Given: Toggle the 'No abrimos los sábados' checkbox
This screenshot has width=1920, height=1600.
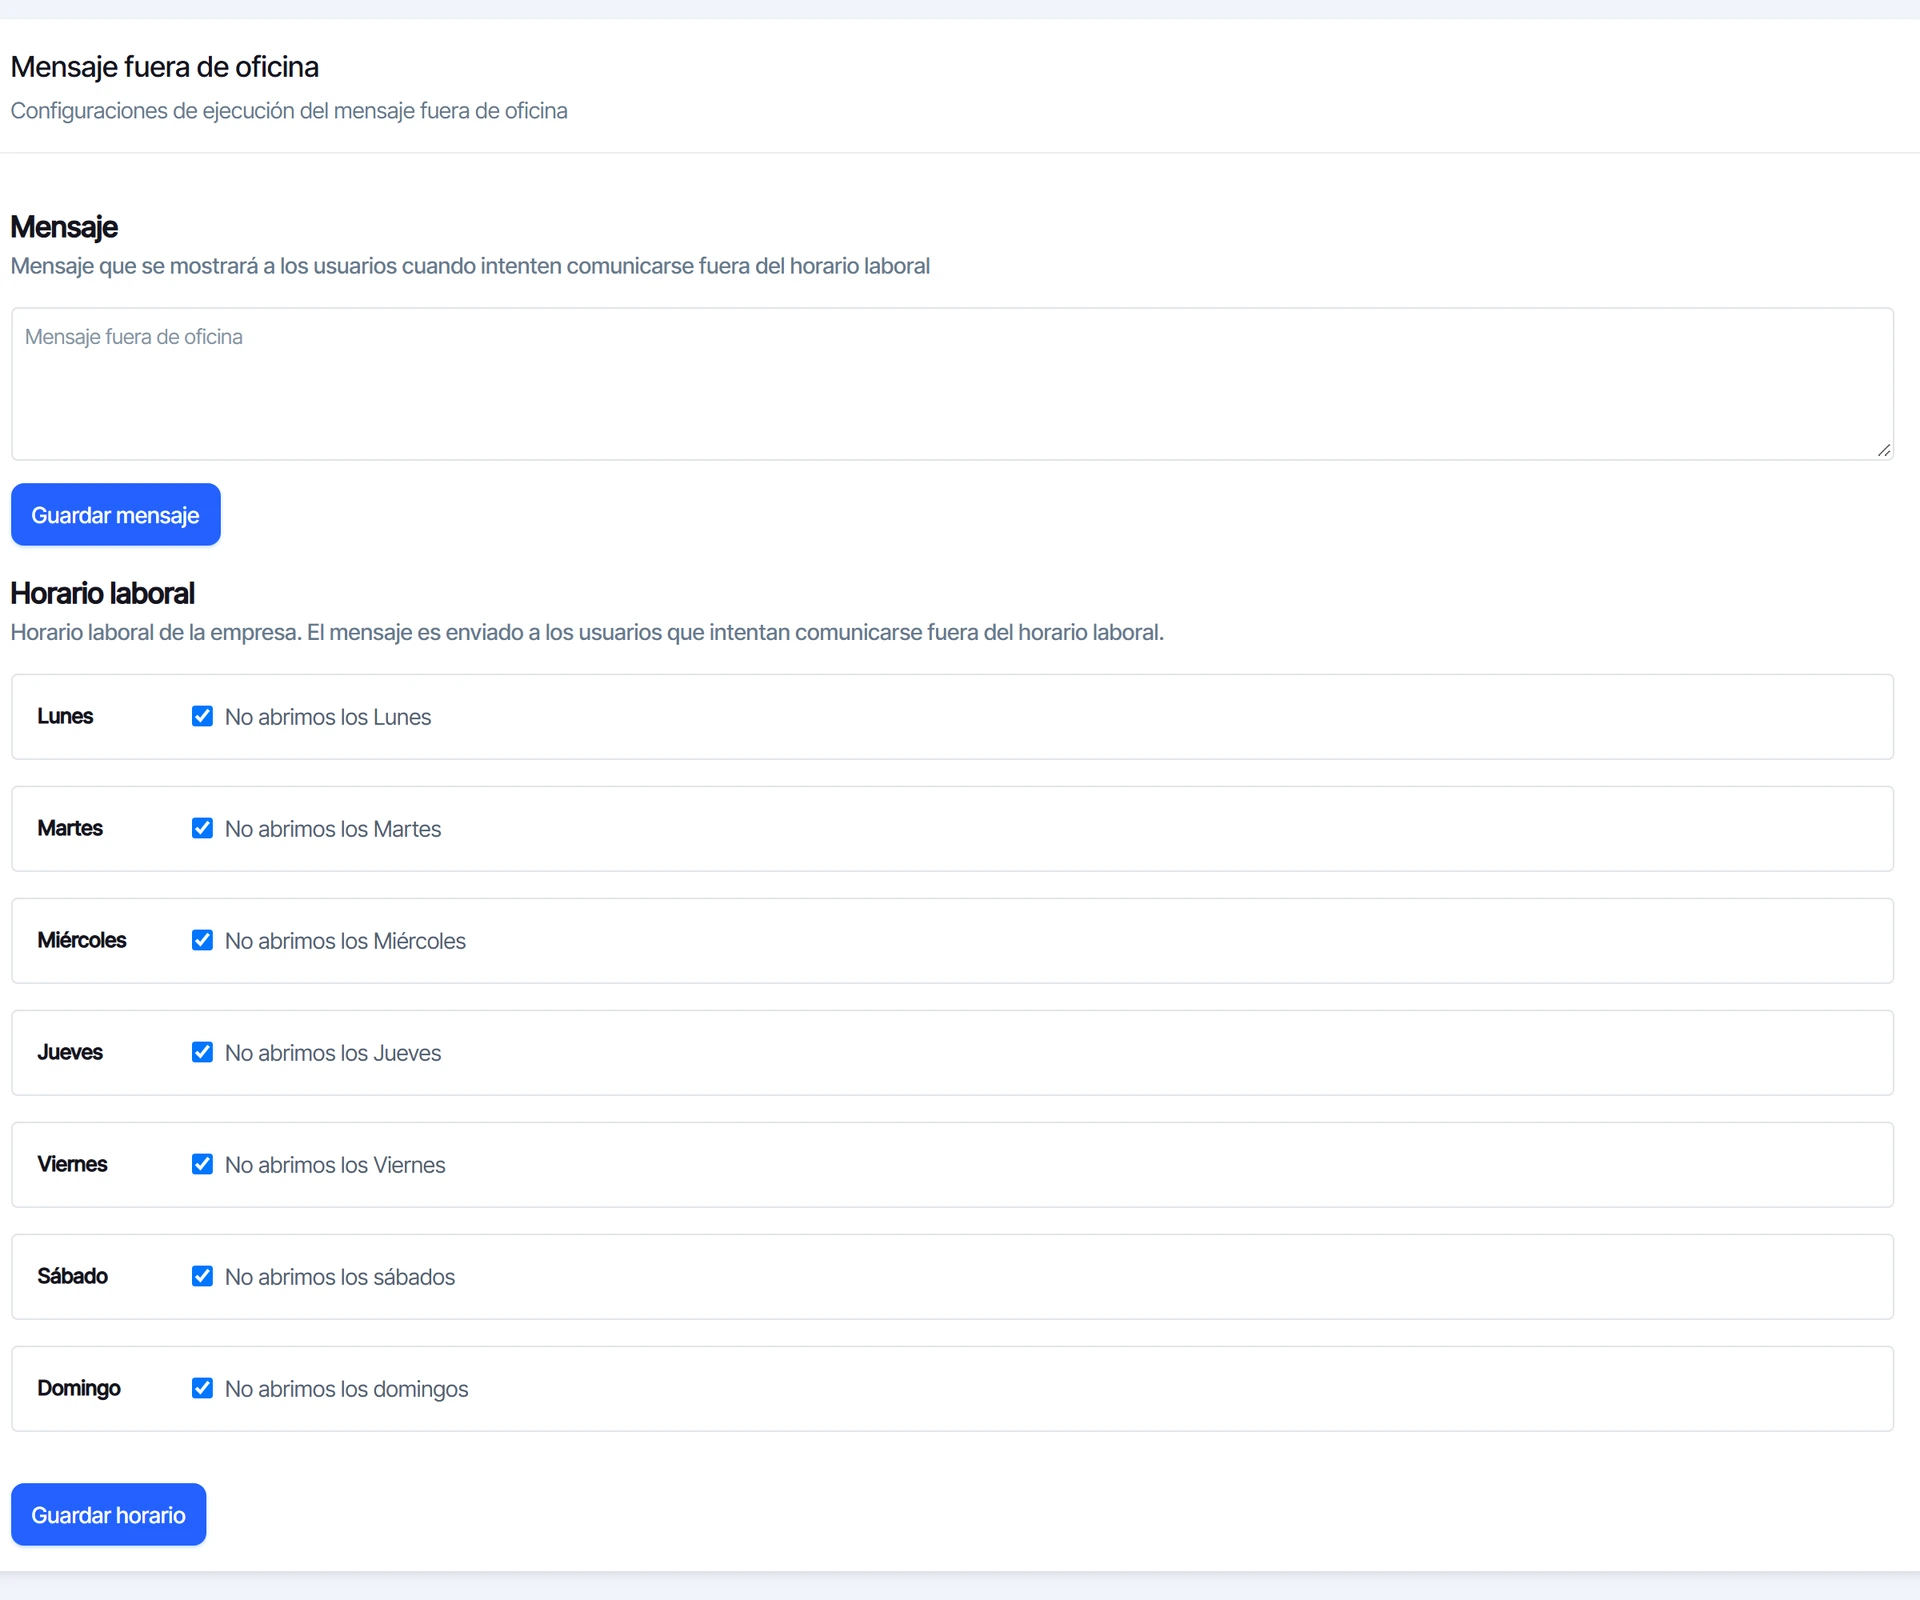Looking at the screenshot, I should click(202, 1276).
